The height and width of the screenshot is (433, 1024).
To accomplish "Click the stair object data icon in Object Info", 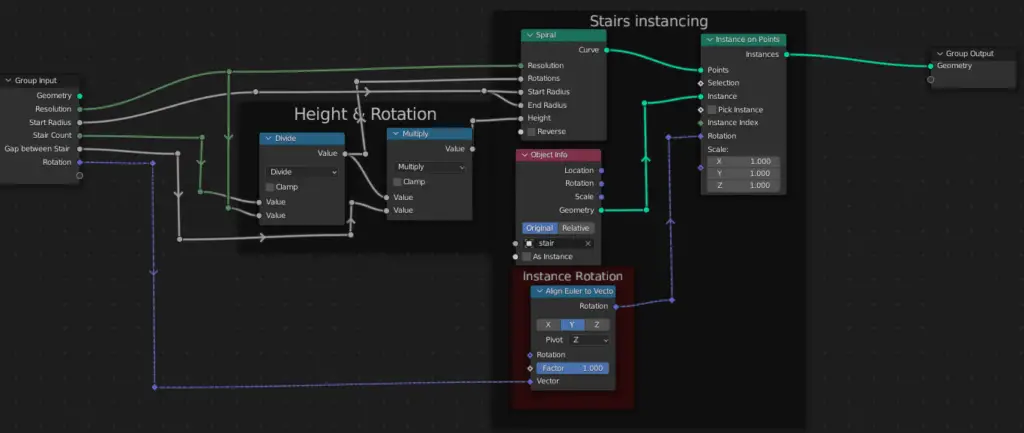I will [530, 244].
